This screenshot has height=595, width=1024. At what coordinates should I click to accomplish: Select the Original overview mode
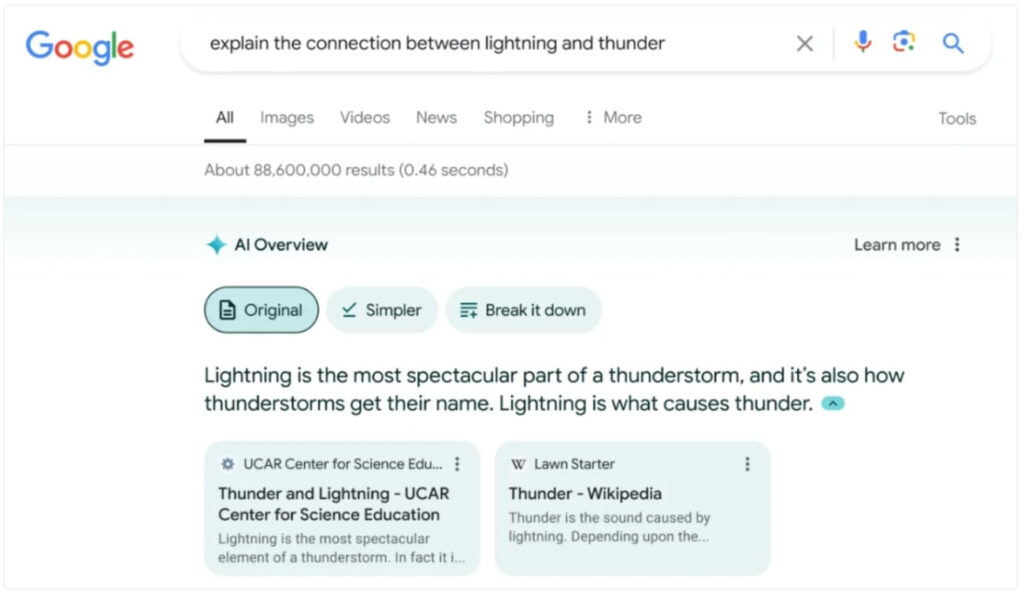(261, 310)
